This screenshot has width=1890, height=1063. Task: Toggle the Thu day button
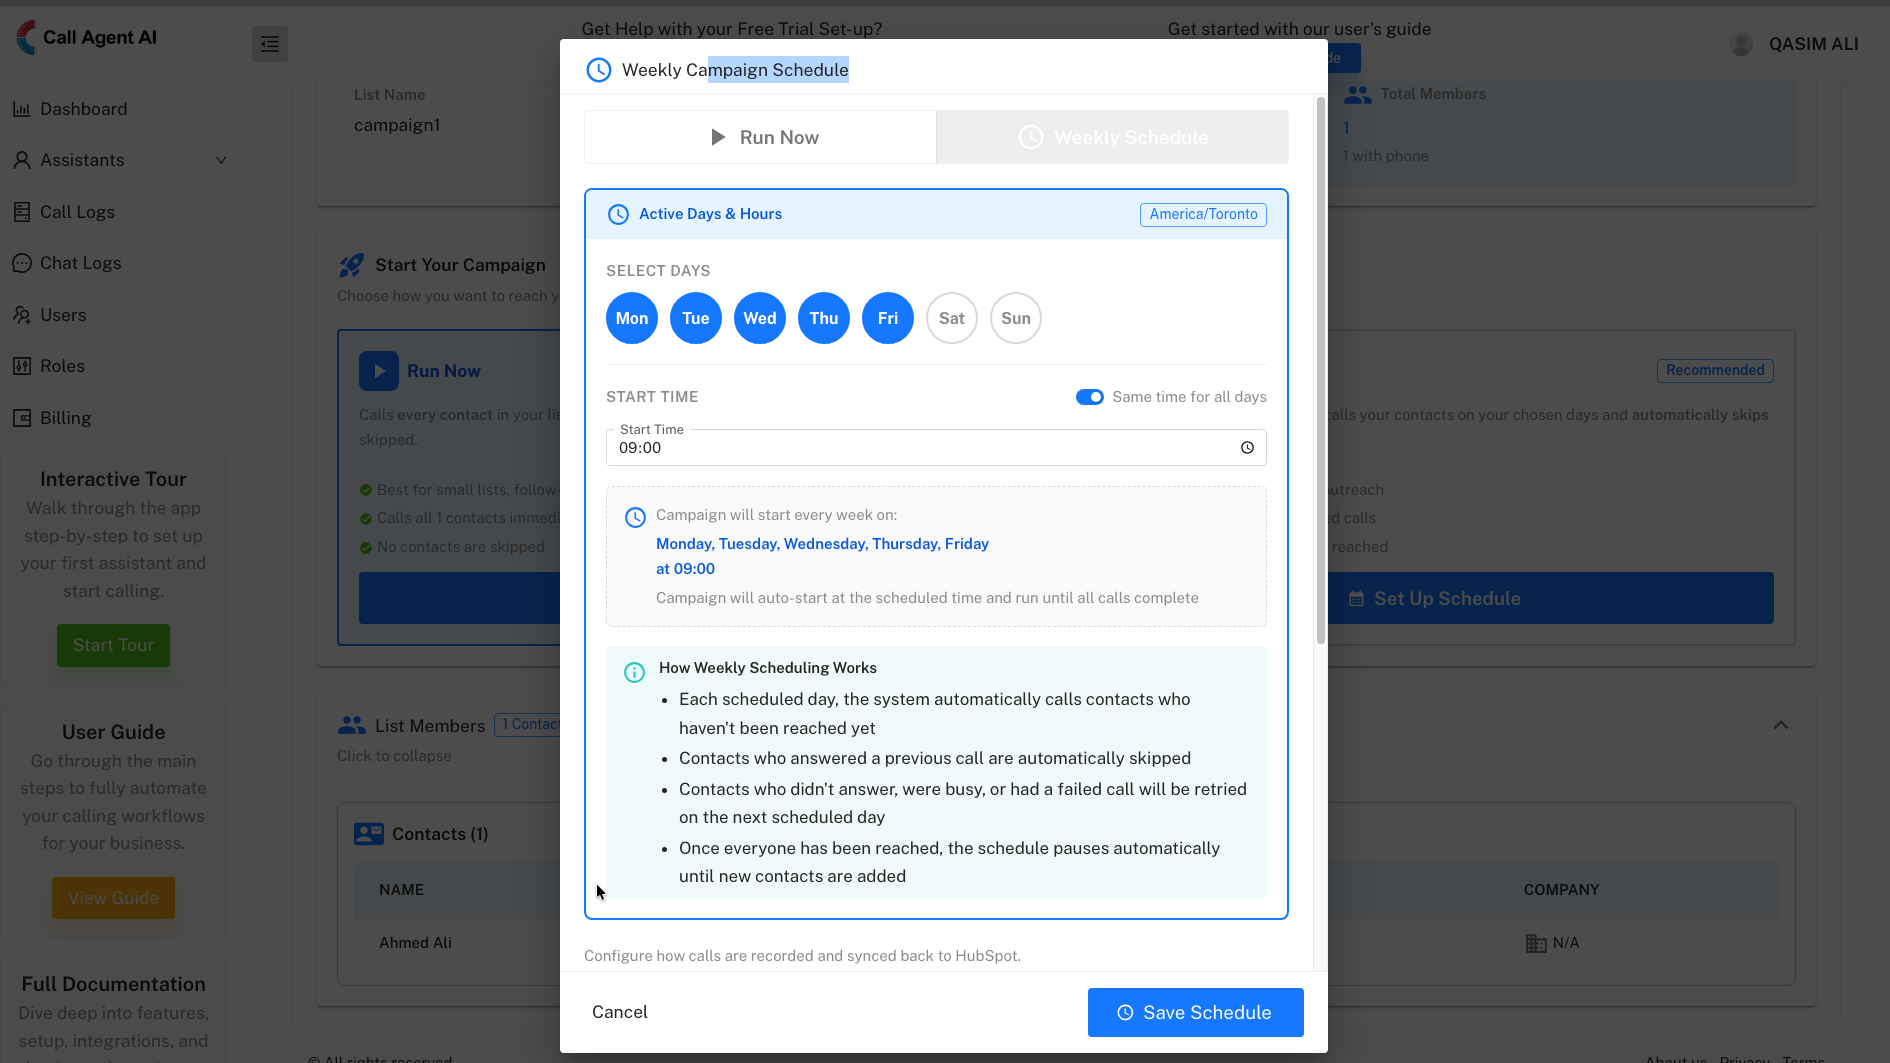tap(824, 318)
